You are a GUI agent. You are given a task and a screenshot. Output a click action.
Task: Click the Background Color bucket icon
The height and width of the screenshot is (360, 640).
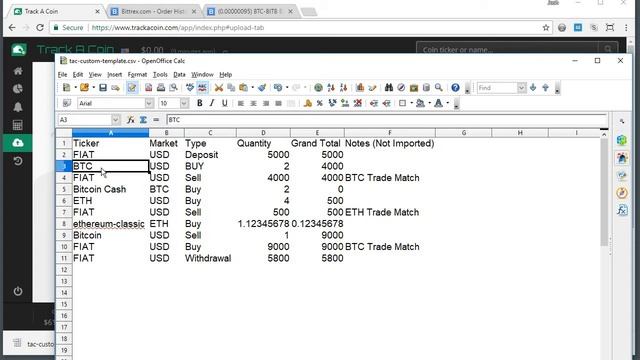[x=420, y=103]
